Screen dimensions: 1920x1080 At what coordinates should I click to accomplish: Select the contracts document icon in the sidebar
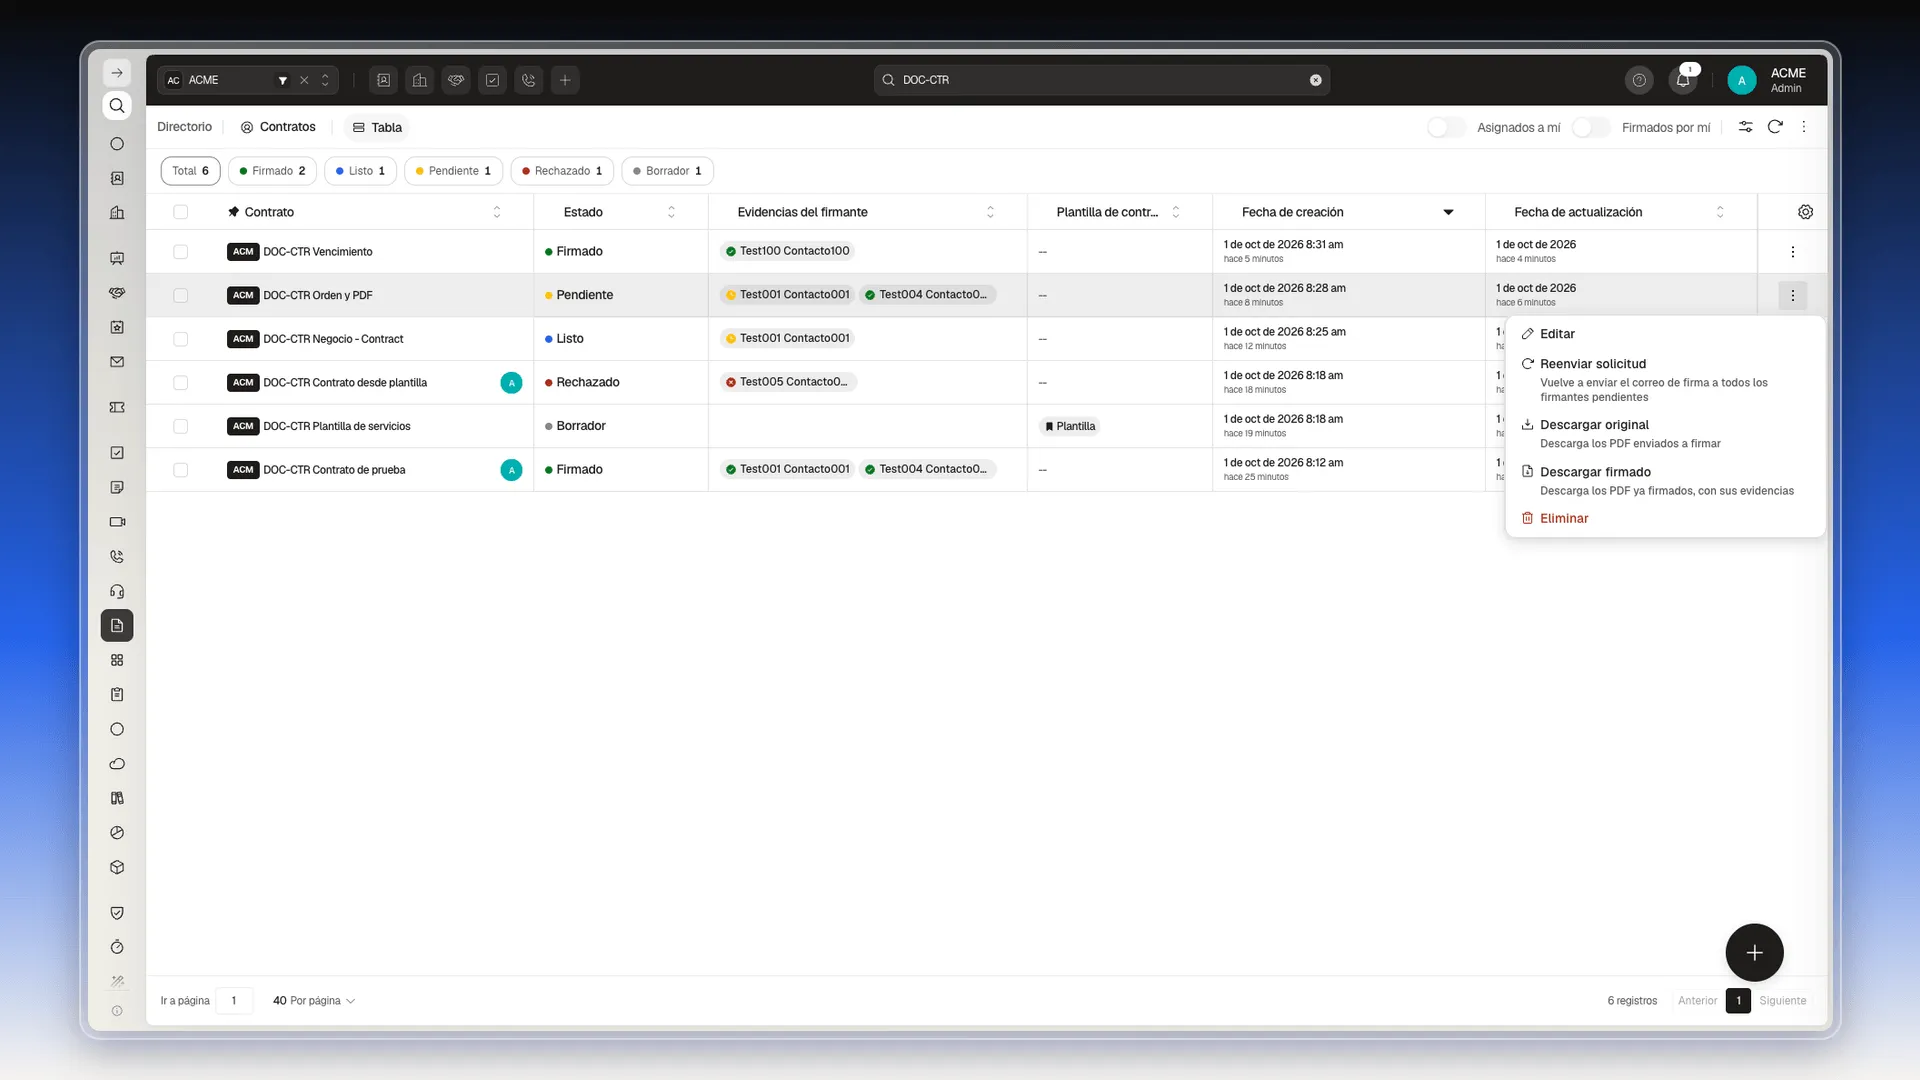(117, 626)
